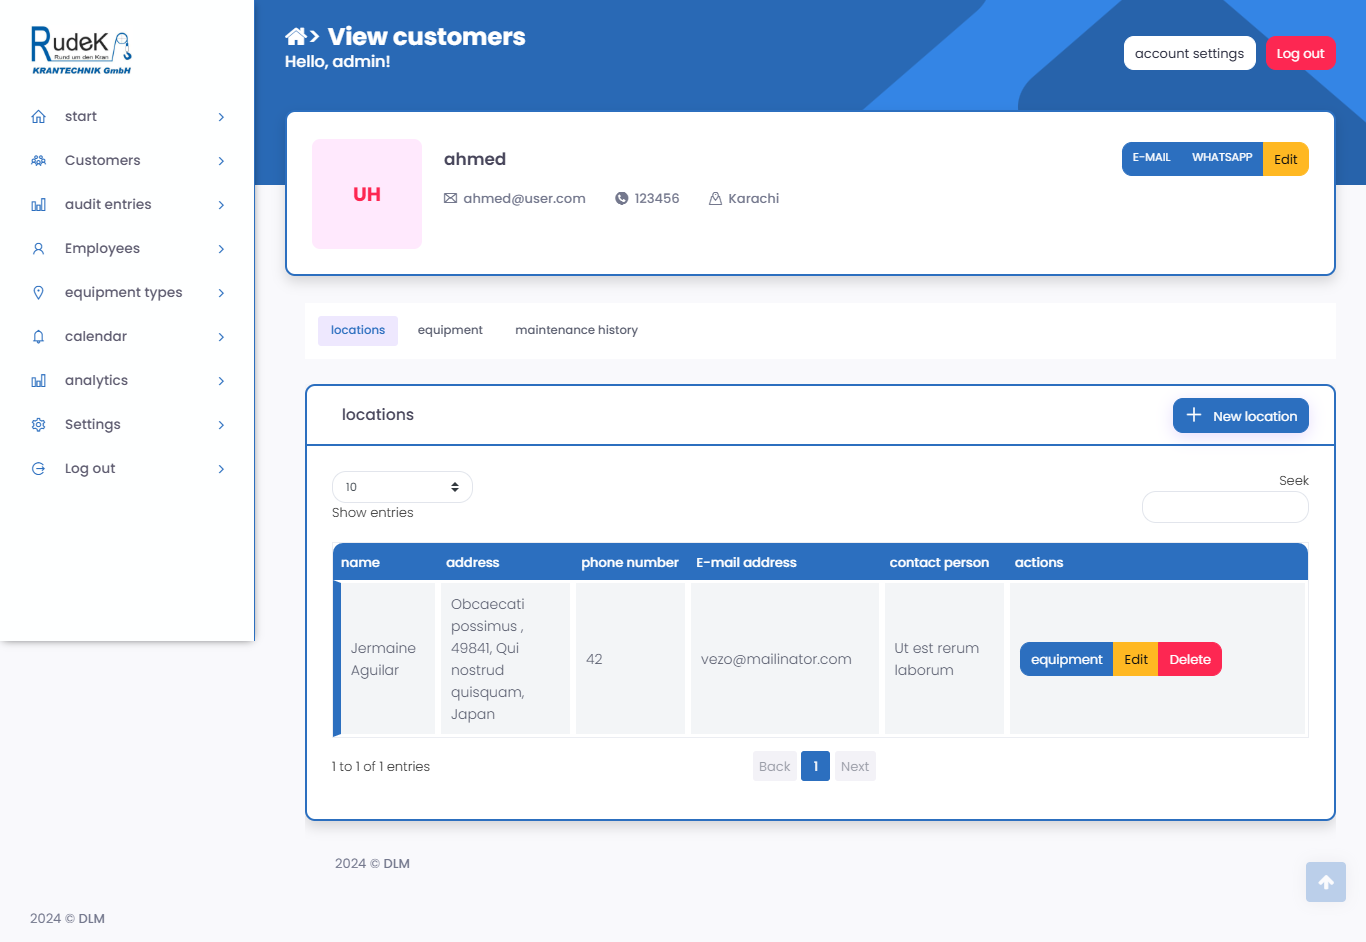The image size is (1366, 942).
Task: Switch to the equipment tab
Action: click(x=450, y=330)
